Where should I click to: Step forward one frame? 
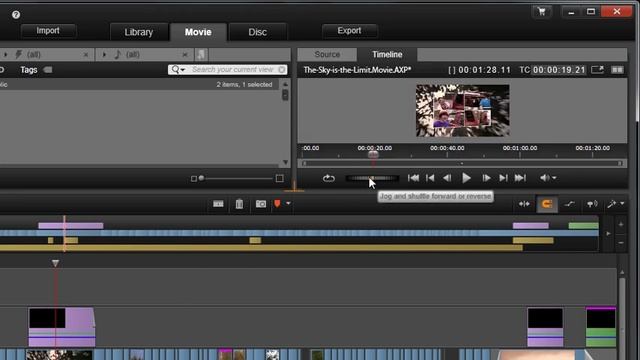click(x=486, y=178)
